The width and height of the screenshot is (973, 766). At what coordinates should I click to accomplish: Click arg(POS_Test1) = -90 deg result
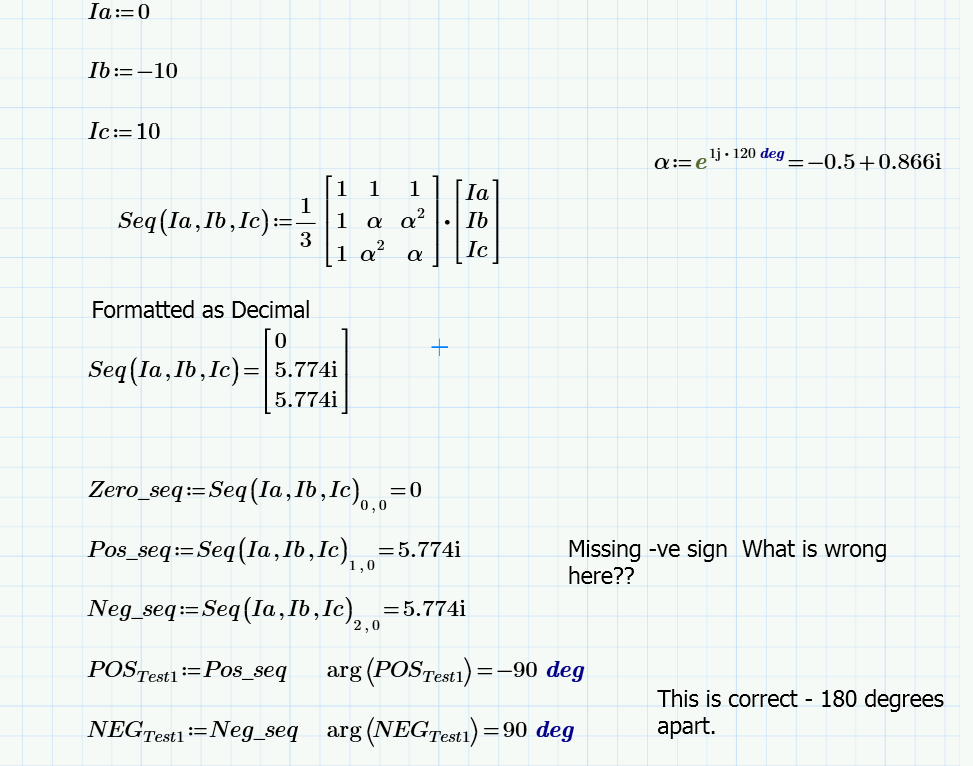[x=455, y=671]
